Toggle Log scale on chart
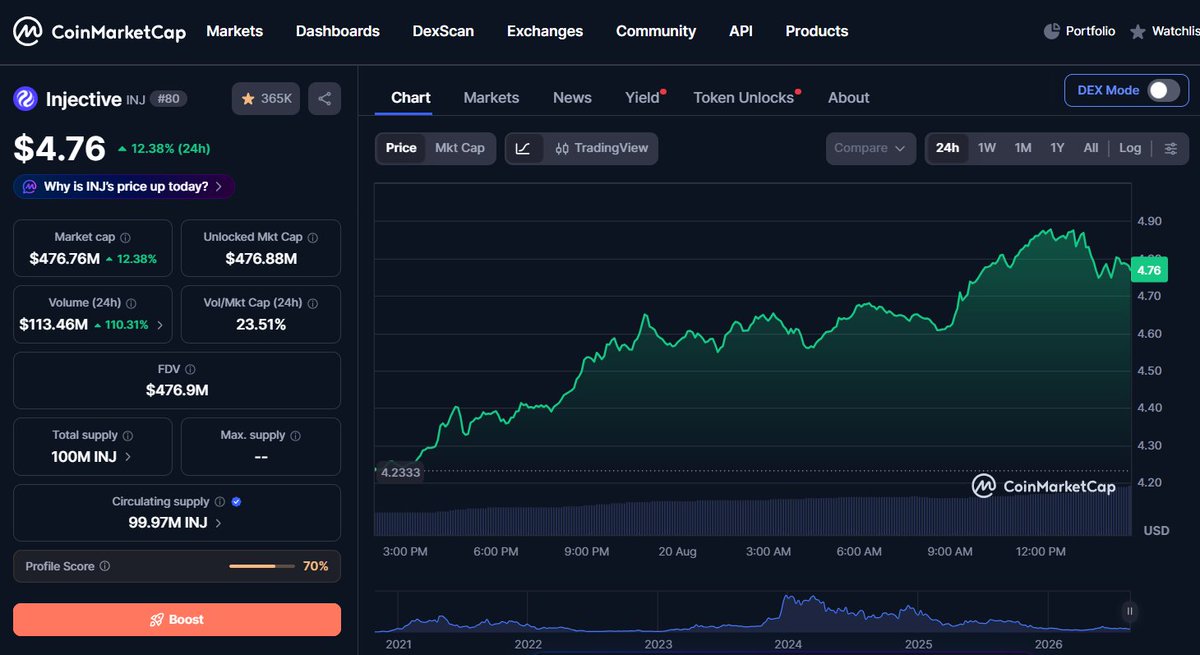 coord(1130,148)
